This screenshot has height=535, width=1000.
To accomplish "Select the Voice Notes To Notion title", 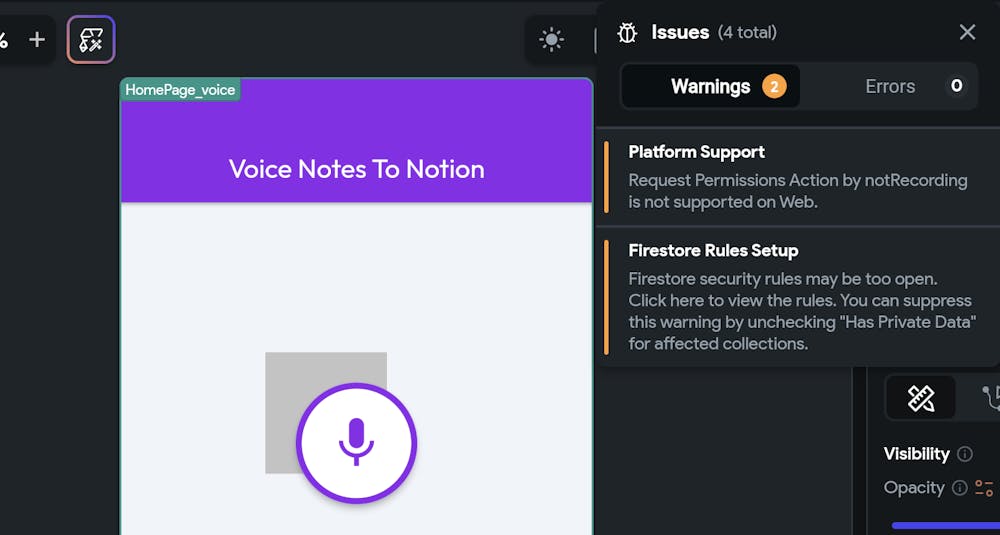I will 357,169.
